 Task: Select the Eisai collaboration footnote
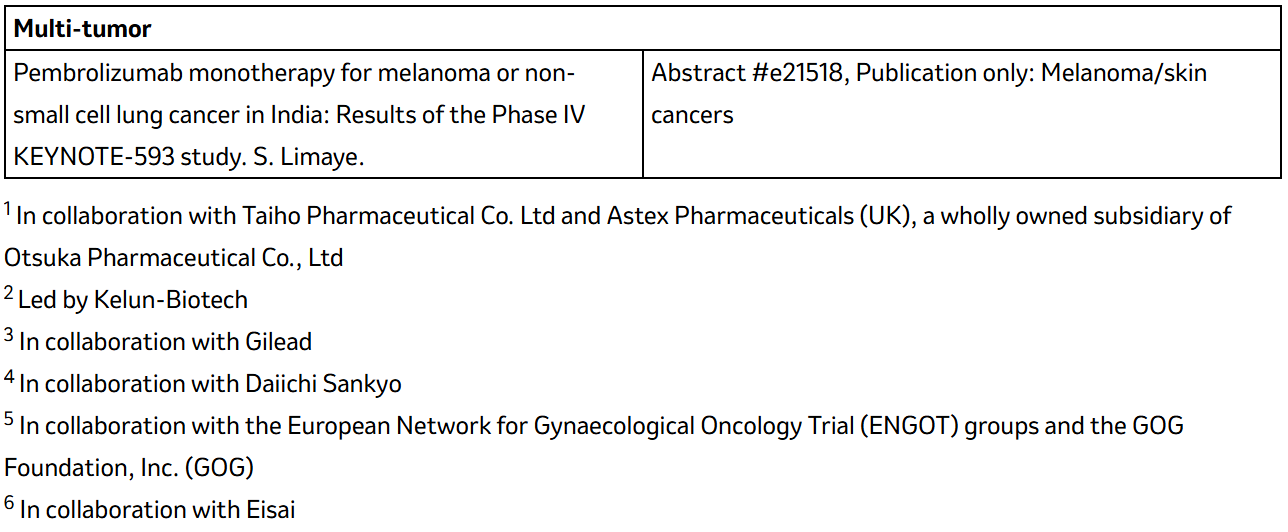tap(150, 510)
